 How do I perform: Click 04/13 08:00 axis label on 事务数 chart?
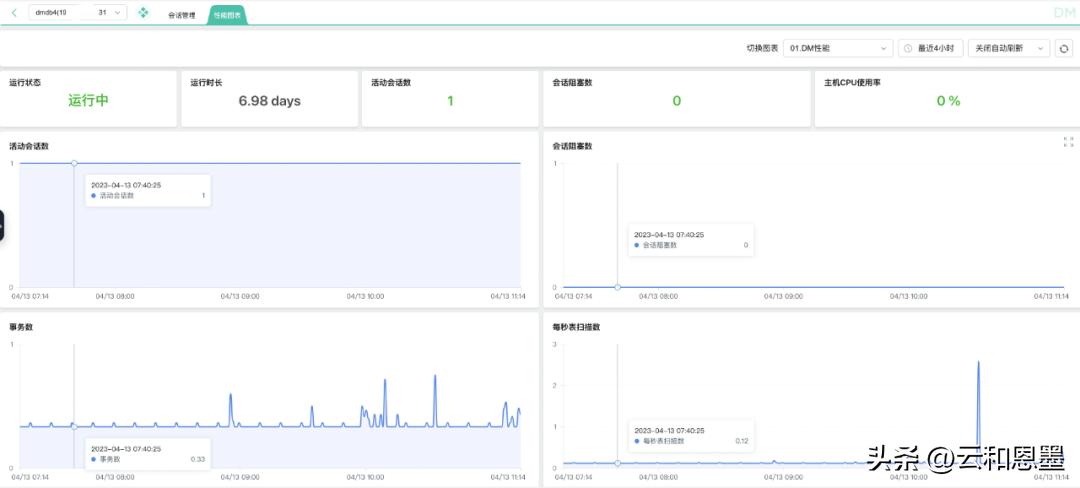[x=114, y=477]
